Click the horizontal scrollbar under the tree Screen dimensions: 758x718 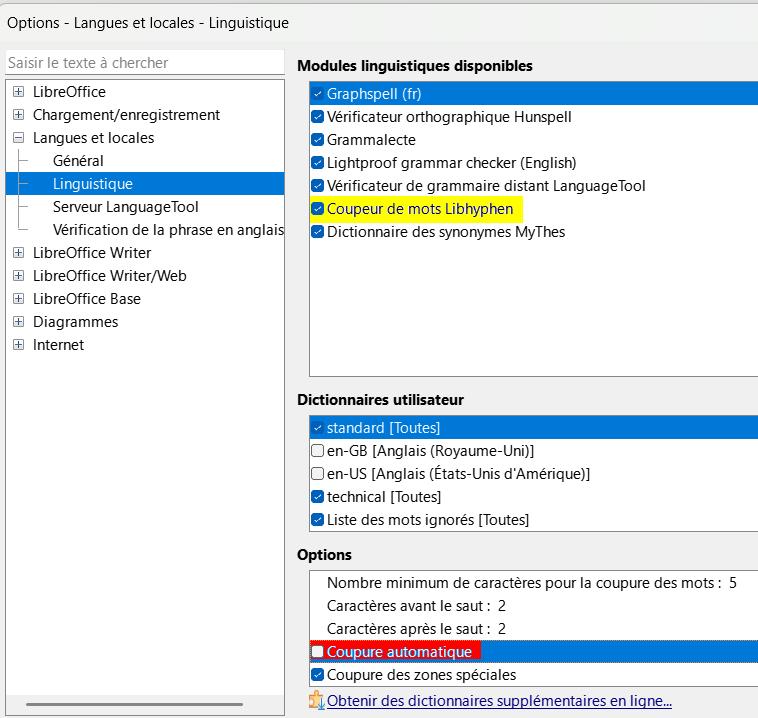point(134,704)
